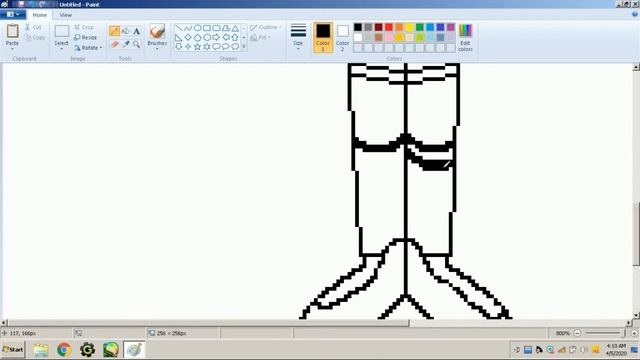The image size is (640, 360).
Task: Choose the Left arrow shape
Action: 226,38
